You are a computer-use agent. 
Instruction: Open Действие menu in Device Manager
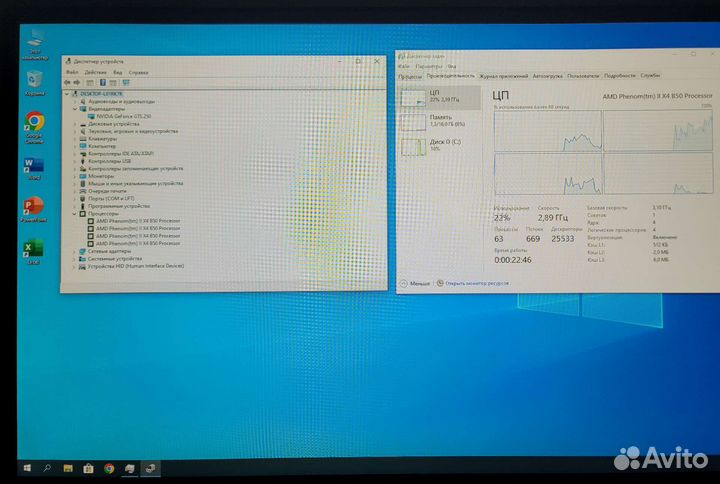(x=96, y=72)
